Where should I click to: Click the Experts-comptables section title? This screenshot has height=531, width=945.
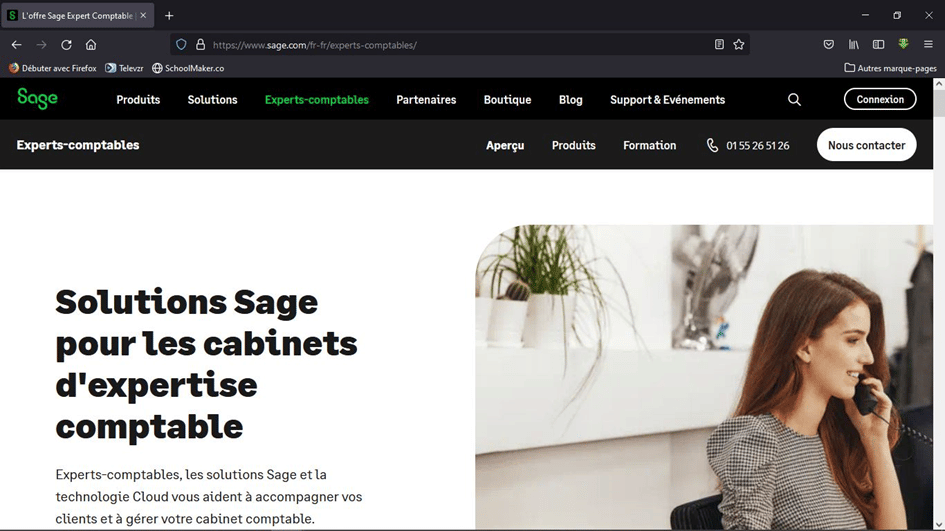pyautogui.click(x=78, y=145)
